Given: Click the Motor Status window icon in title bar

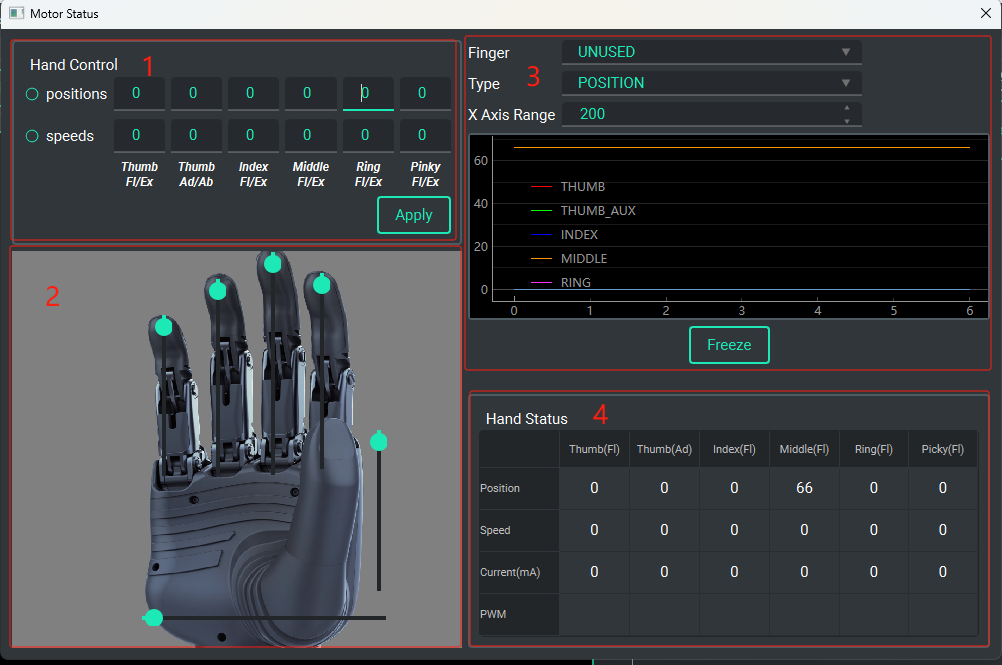Looking at the screenshot, I should (16, 14).
